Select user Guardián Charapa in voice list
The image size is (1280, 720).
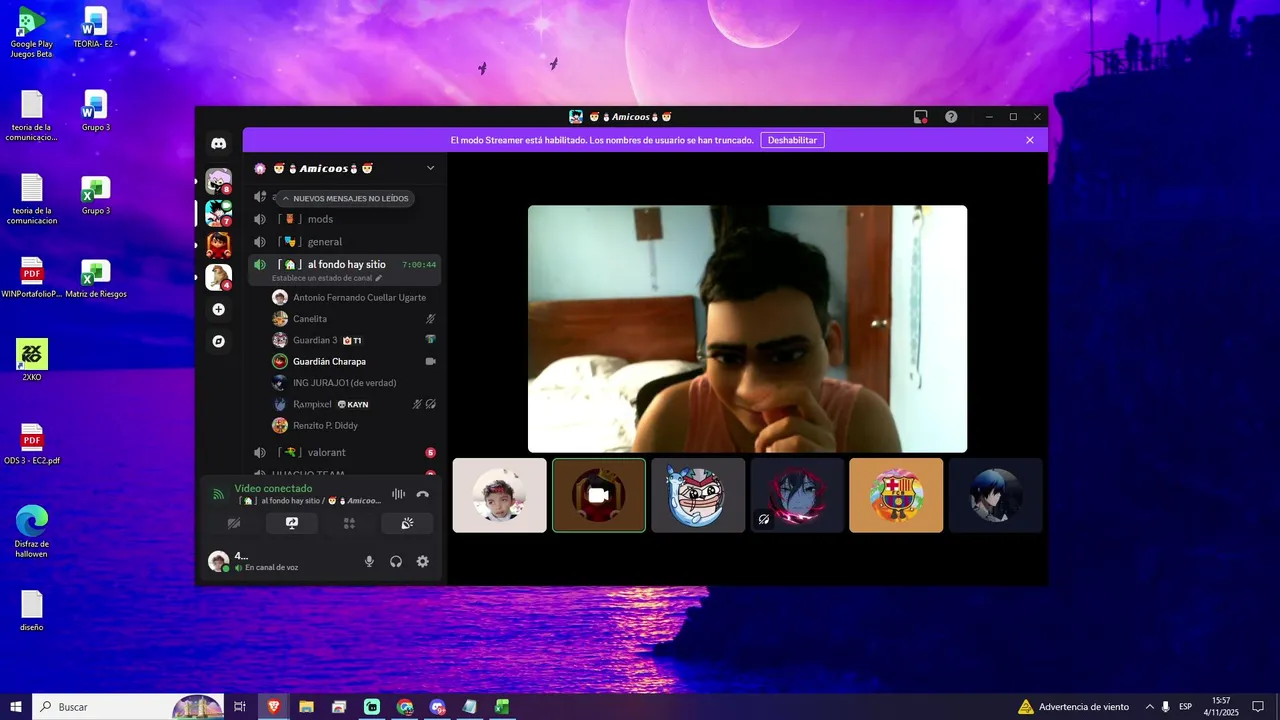click(354, 361)
